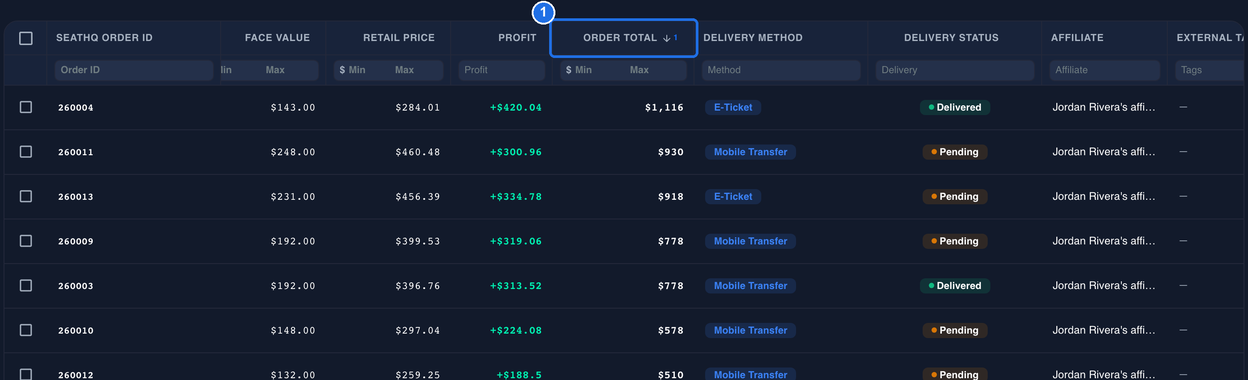Click face value $248.00

(293, 152)
